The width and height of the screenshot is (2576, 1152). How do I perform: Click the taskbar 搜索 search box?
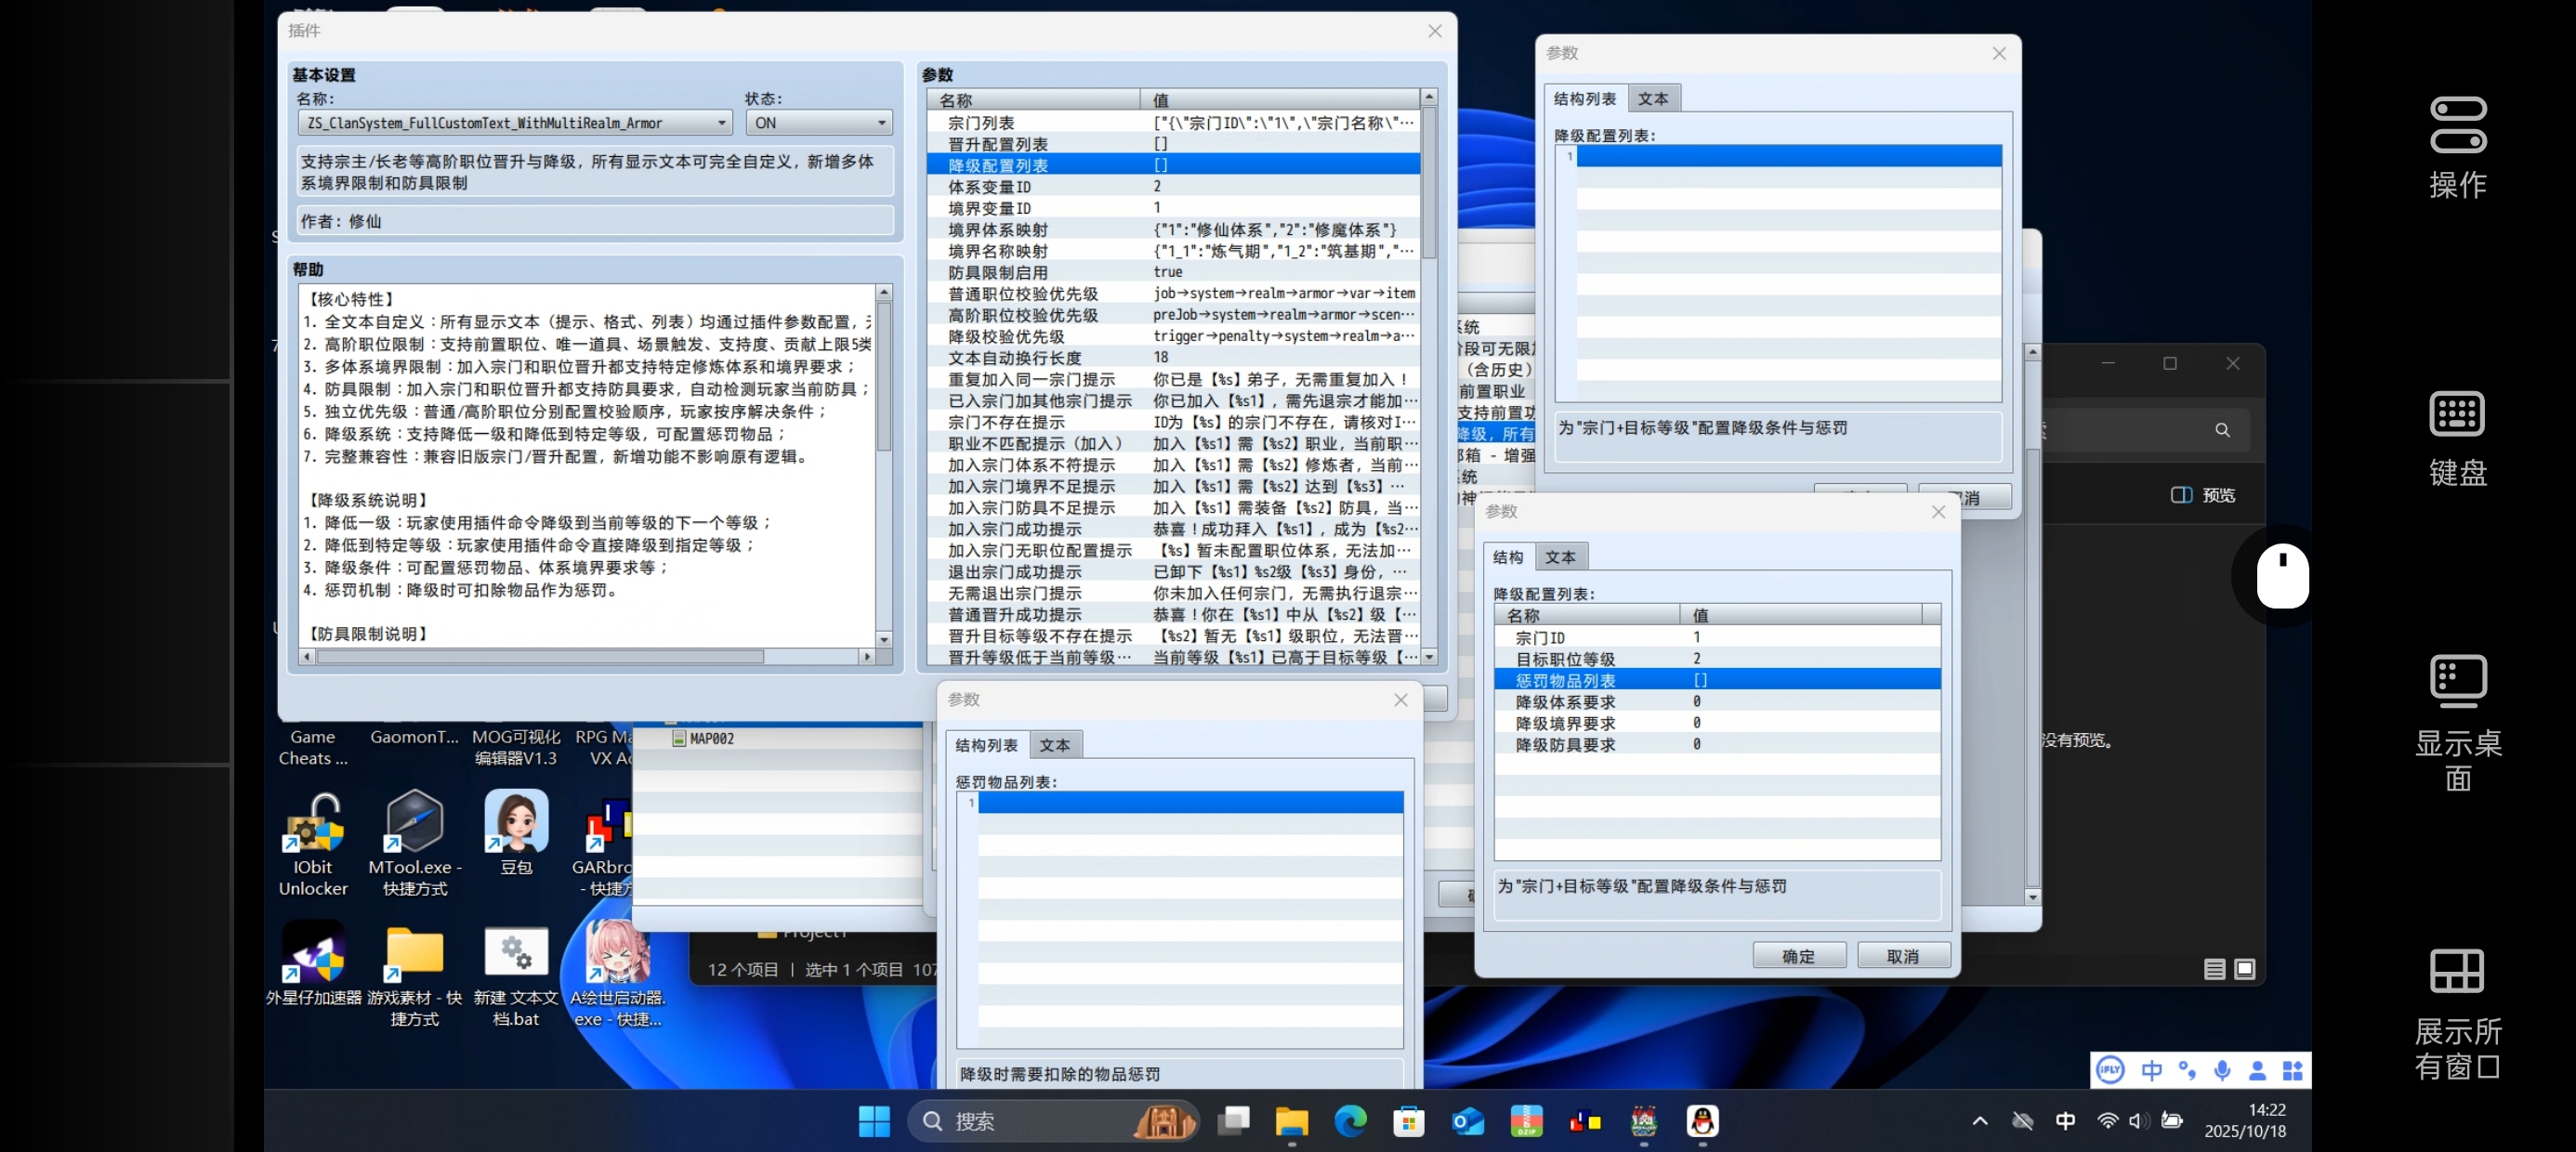[x=1053, y=1121]
